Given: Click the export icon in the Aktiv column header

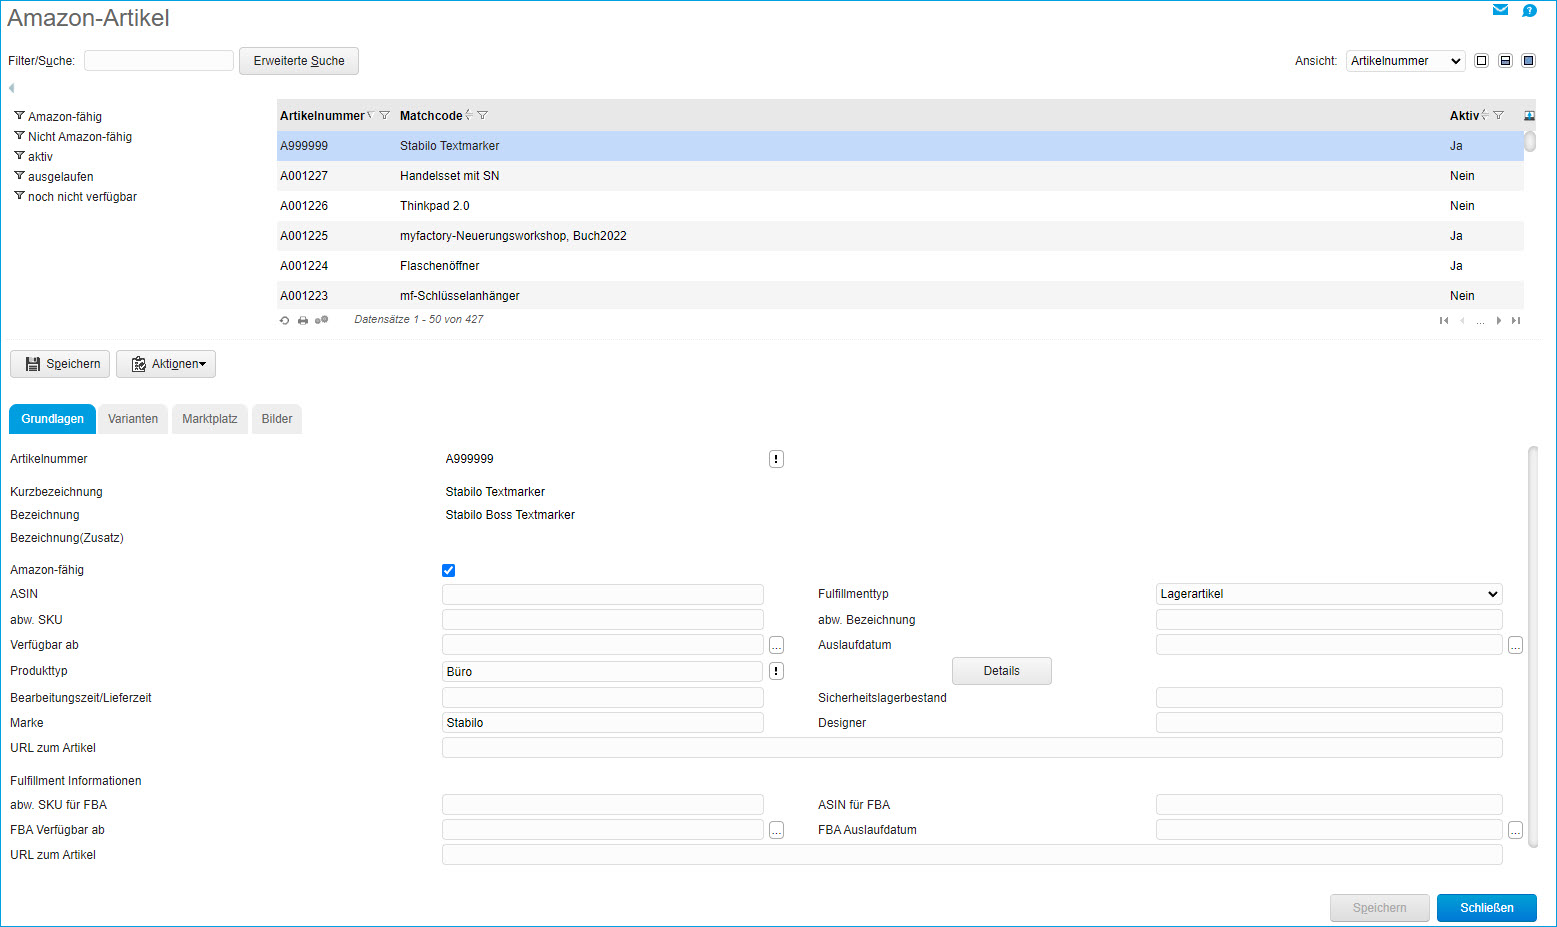Looking at the screenshot, I should pyautogui.click(x=1528, y=114).
